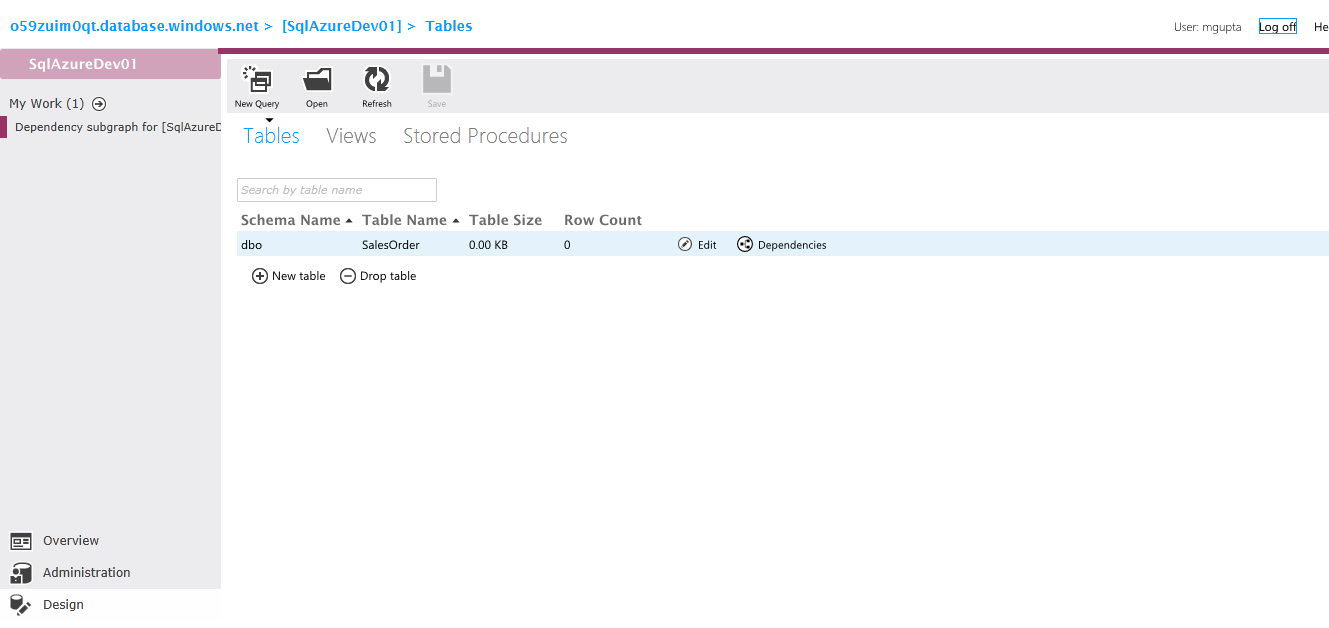Viewport: 1329px width, 628px height.
Task: Click the Design icon in the sidebar
Action: click(19, 604)
